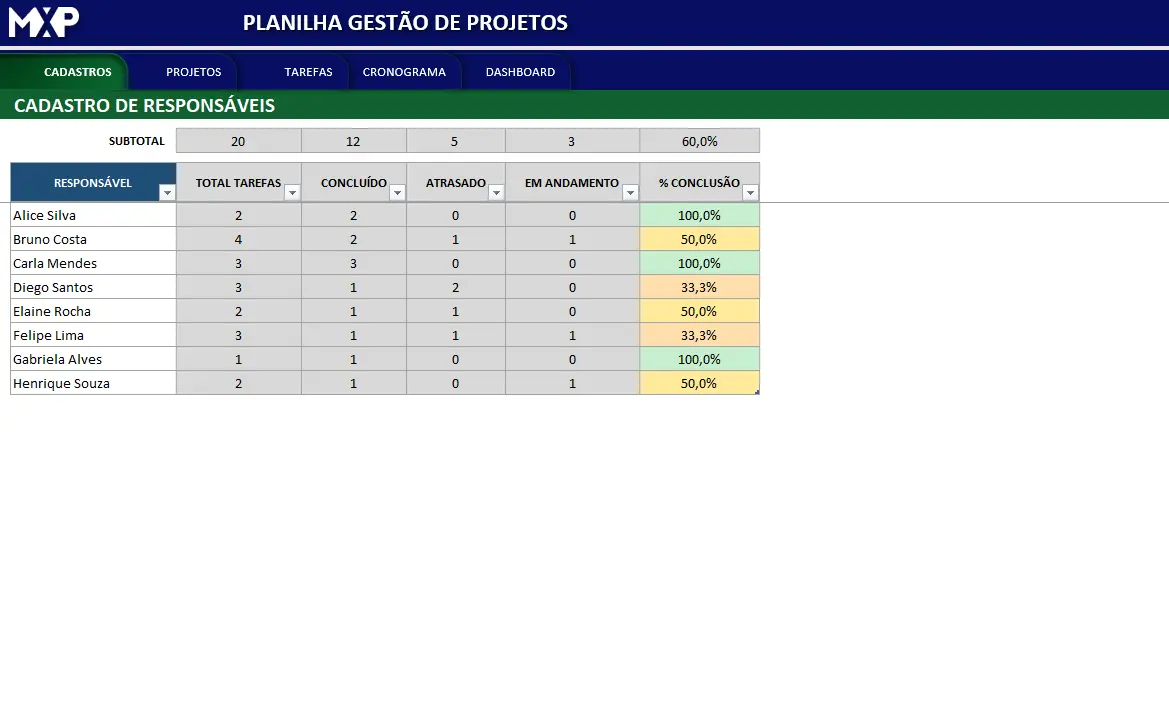Open the RESPONSÁVEL column filter arrow
Image resolution: width=1169 pixels, height=701 pixels.
pyautogui.click(x=167, y=193)
